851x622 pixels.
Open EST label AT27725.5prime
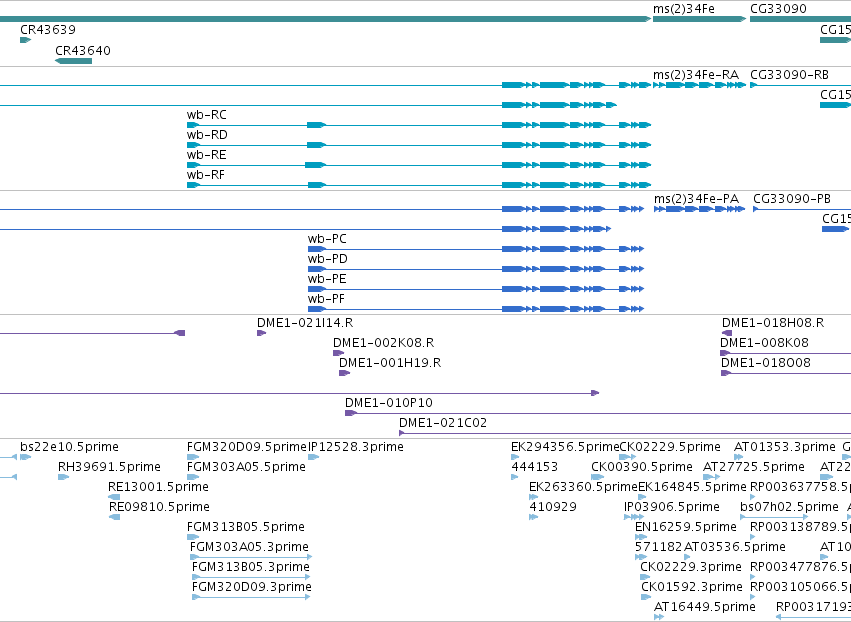[754, 467]
